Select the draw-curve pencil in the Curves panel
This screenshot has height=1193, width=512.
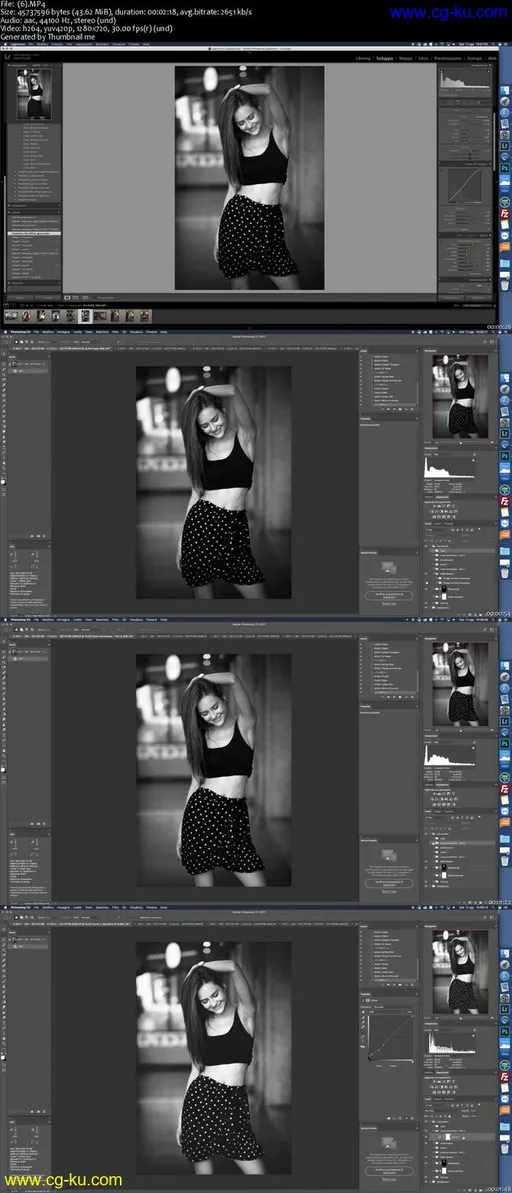pyautogui.click(x=363, y=1036)
